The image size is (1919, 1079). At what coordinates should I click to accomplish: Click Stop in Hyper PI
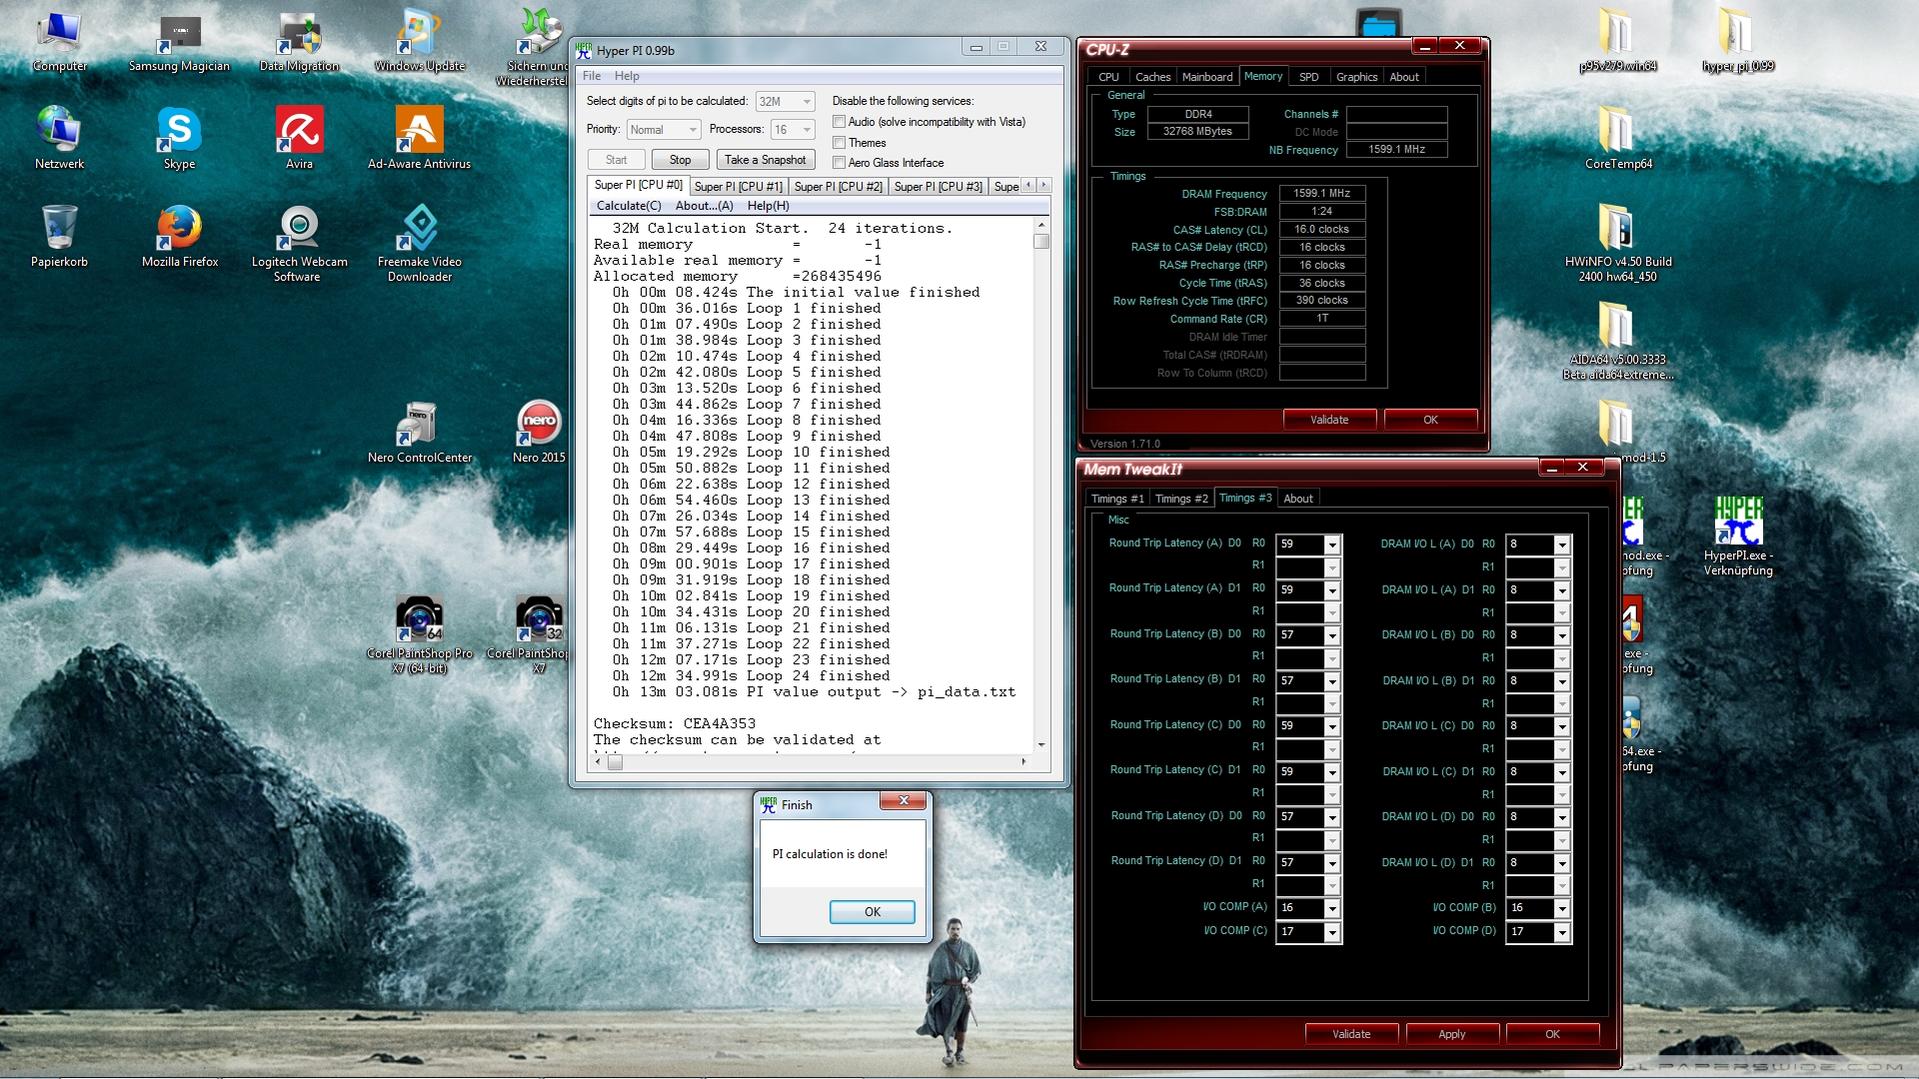pos(680,160)
